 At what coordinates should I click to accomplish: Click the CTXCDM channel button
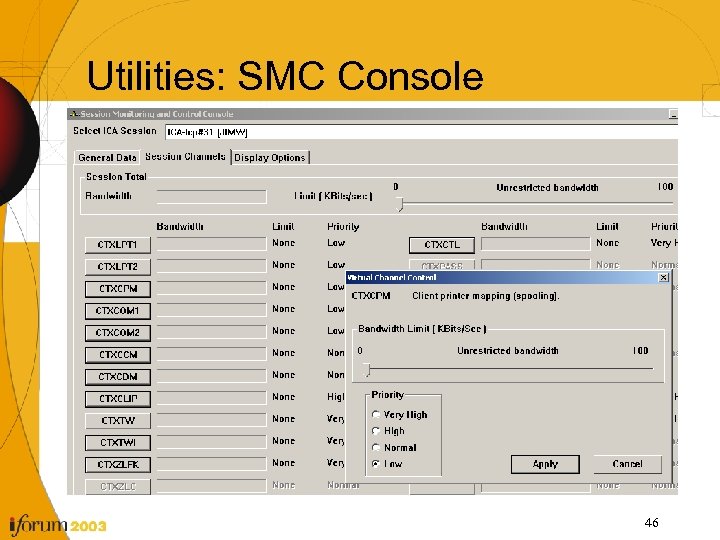point(118,377)
